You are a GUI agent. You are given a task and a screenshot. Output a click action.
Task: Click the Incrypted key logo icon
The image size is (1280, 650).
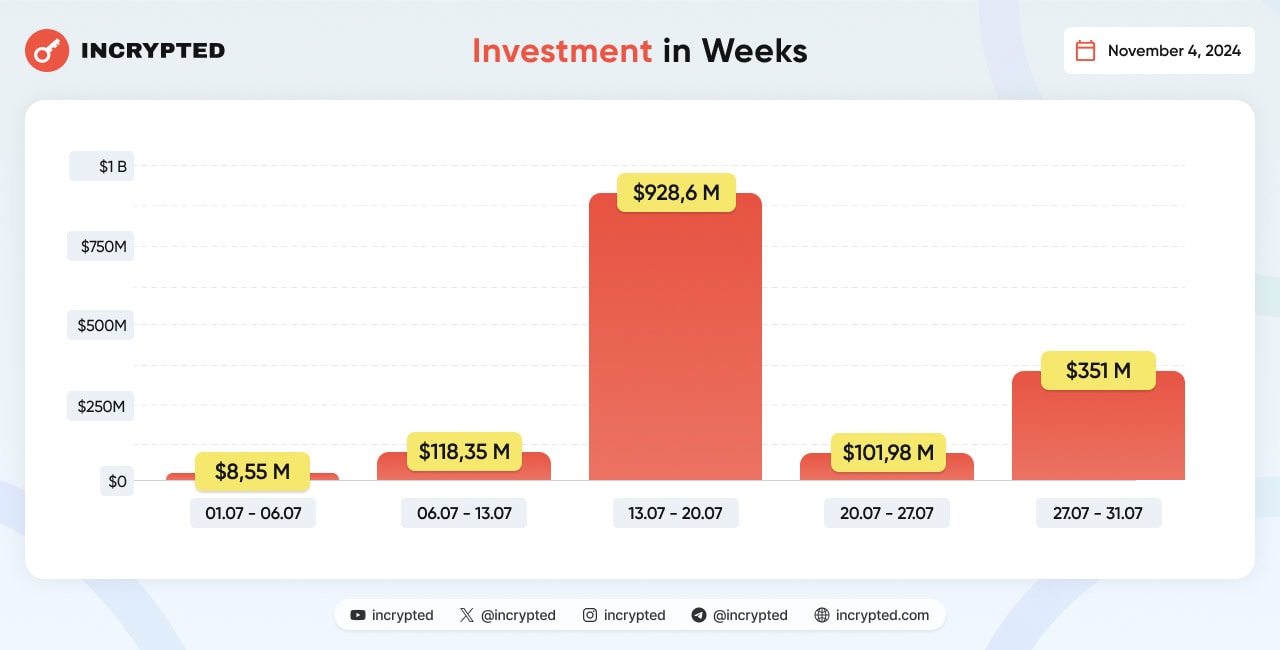click(47, 50)
